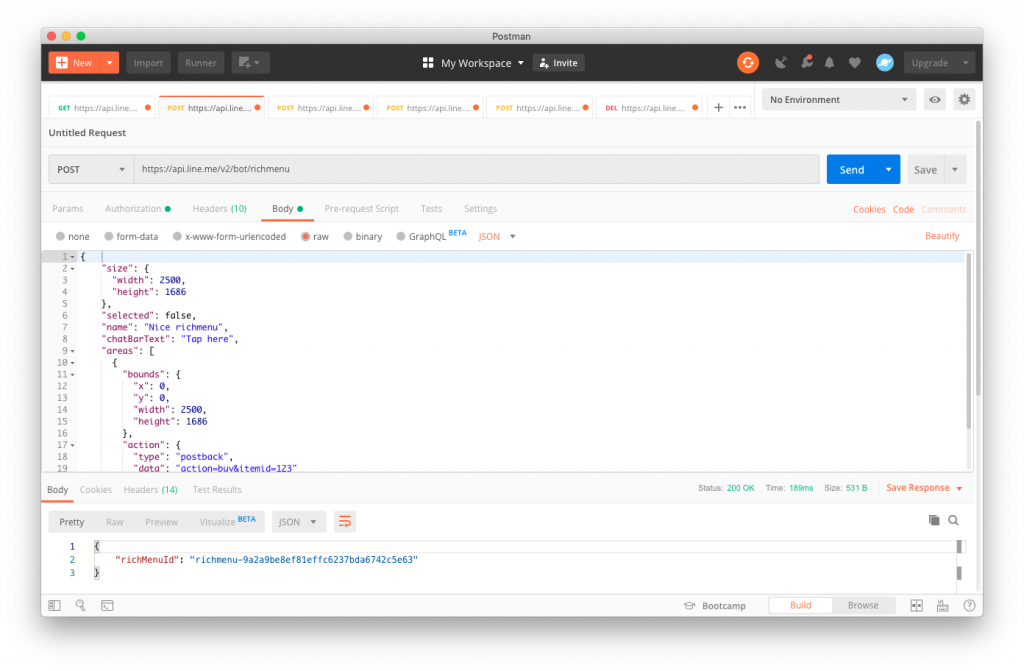Screen dimensions: 1024x671
Task: Switch to Browse mode
Action: (863, 606)
